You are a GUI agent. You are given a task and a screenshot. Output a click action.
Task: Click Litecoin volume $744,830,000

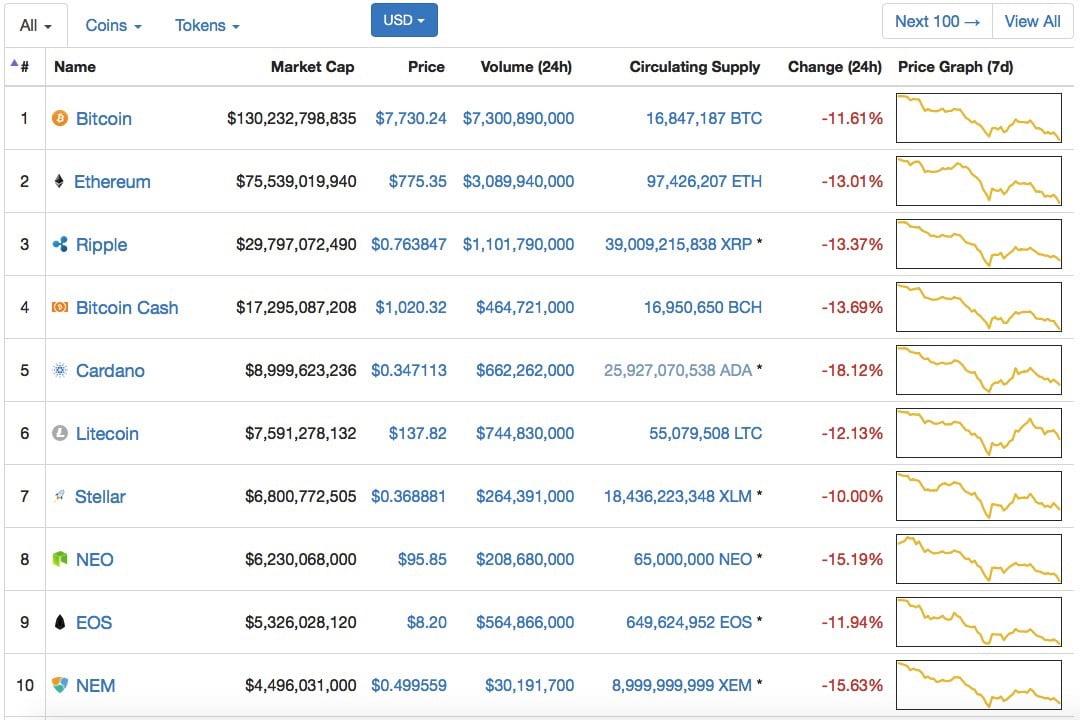525,433
